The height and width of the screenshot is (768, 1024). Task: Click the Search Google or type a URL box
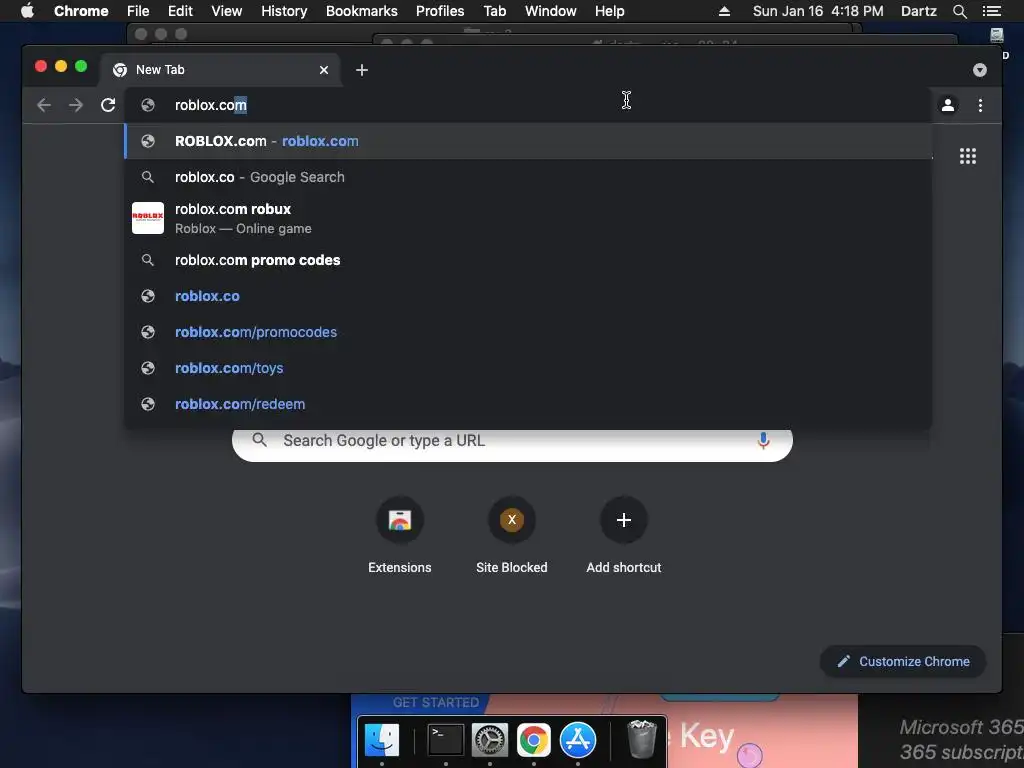point(512,441)
